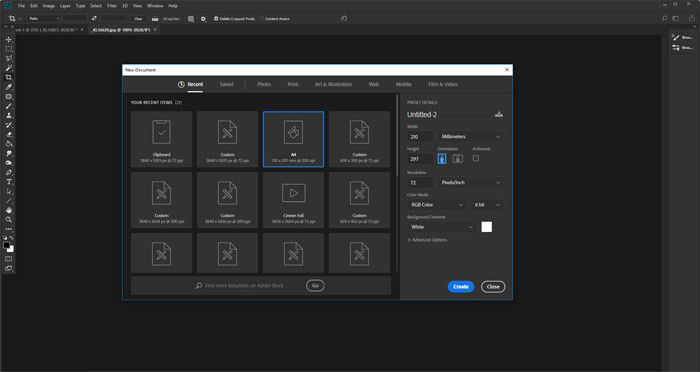
Task: Select the Magic Wand tool
Action: (8, 68)
